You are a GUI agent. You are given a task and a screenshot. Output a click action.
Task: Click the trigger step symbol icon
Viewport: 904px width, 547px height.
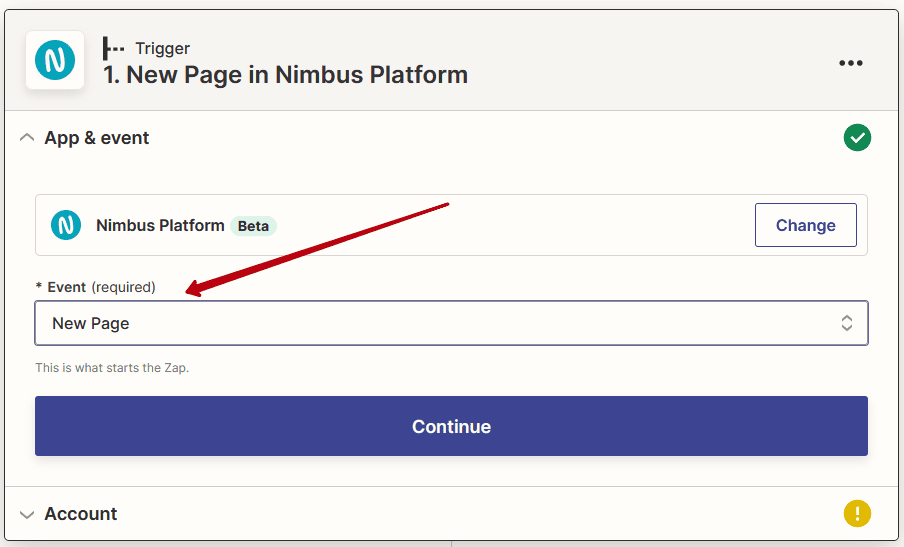113,48
